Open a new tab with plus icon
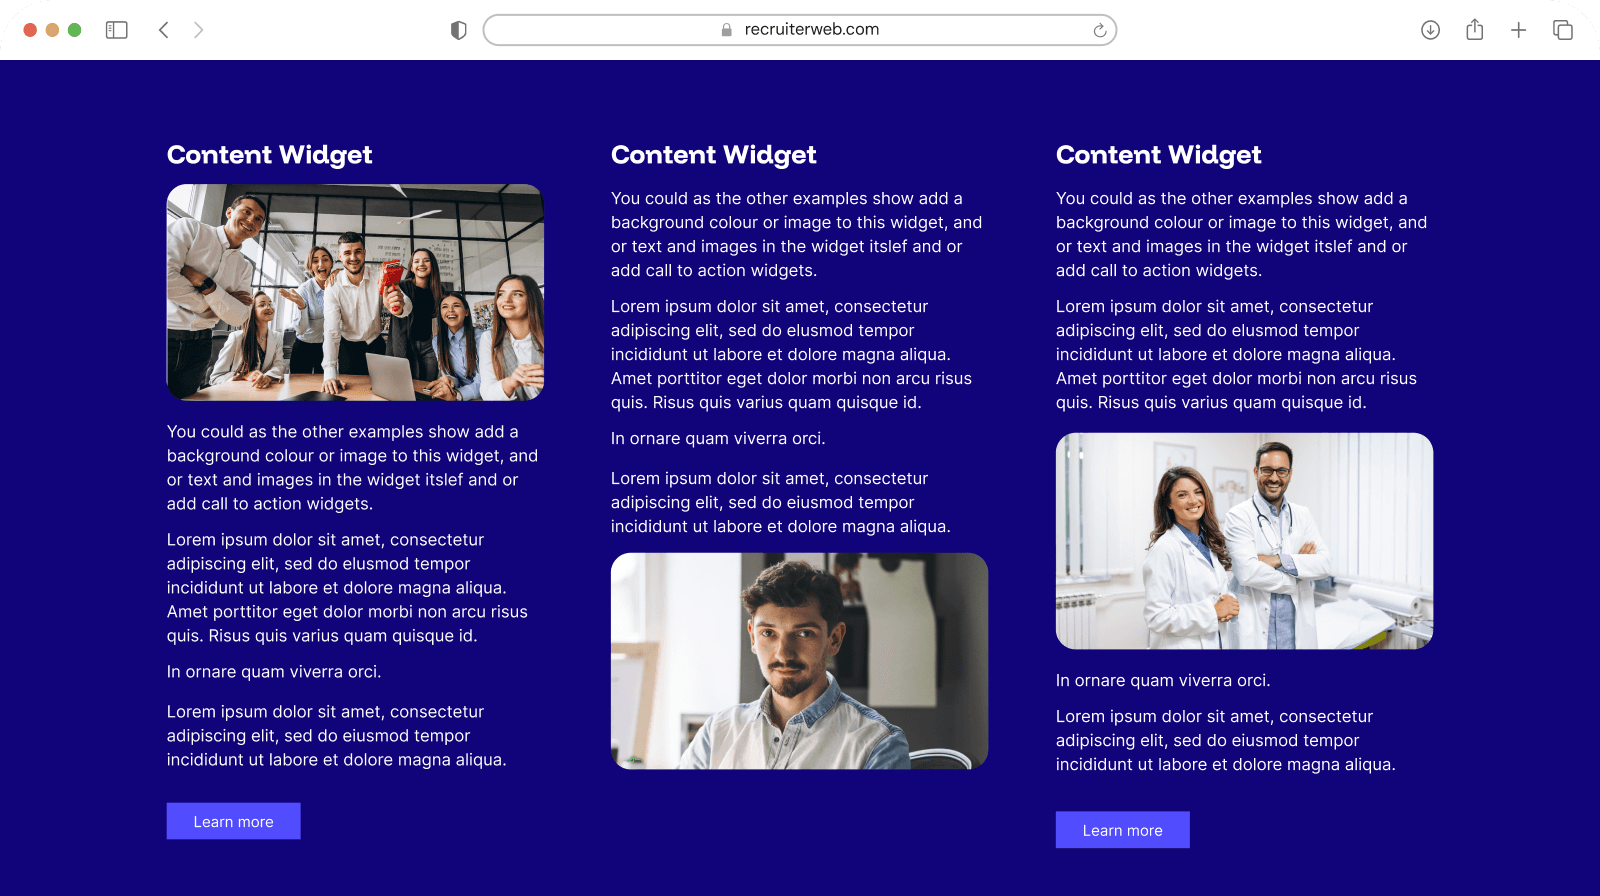The height and width of the screenshot is (896, 1600). (1519, 30)
